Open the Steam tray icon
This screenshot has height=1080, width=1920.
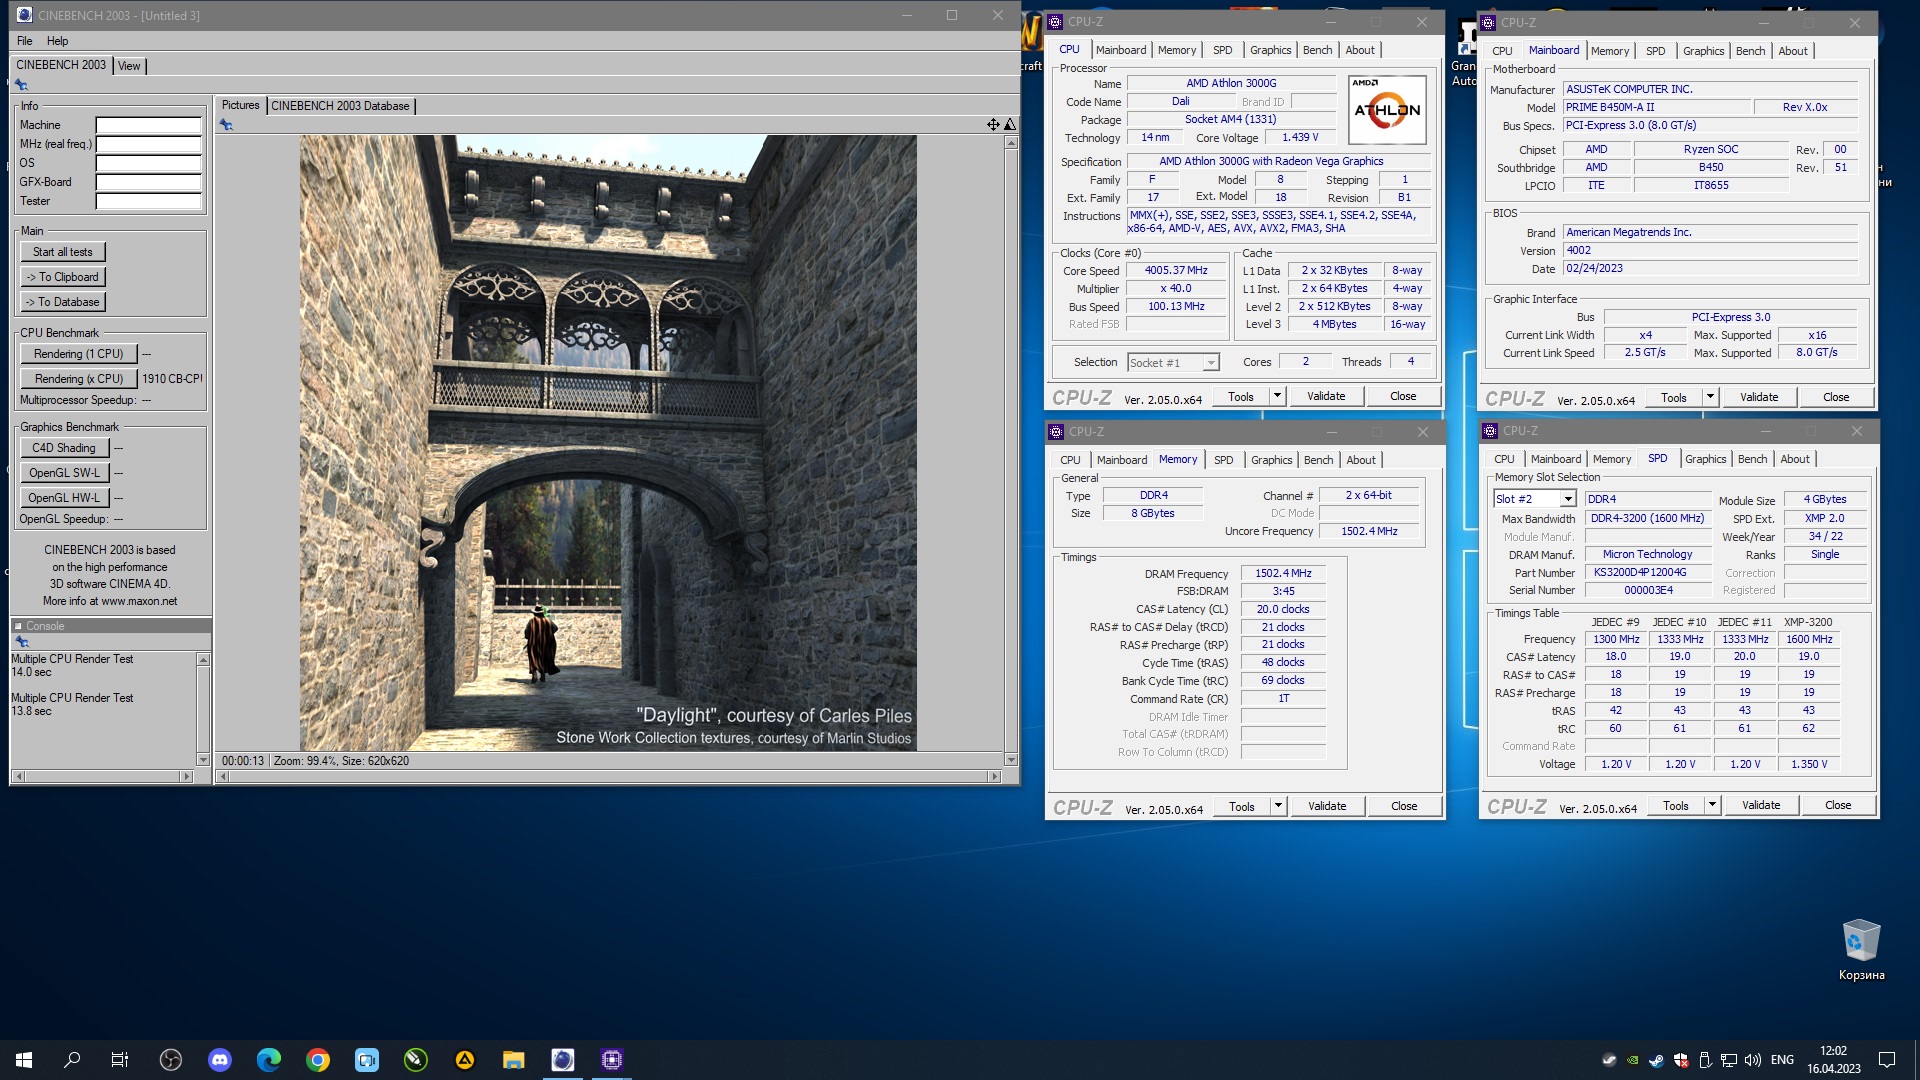(x=1657, y=1060)
